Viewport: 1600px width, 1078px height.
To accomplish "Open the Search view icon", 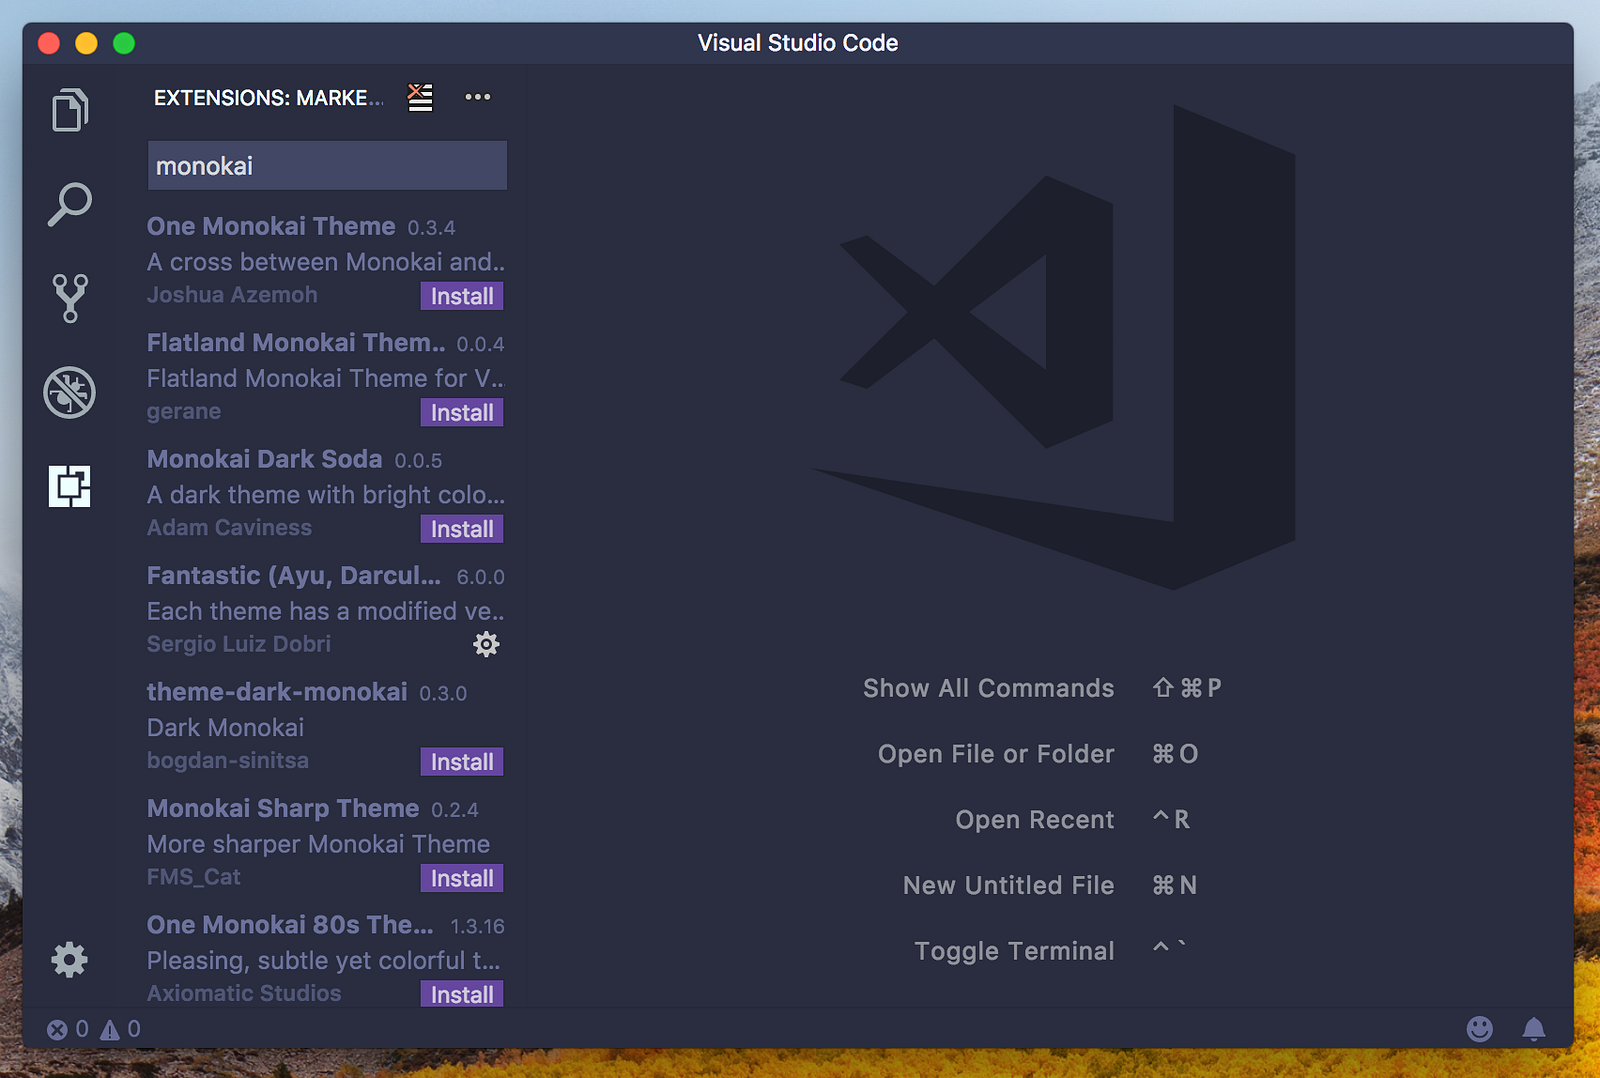I will [70, 204].
